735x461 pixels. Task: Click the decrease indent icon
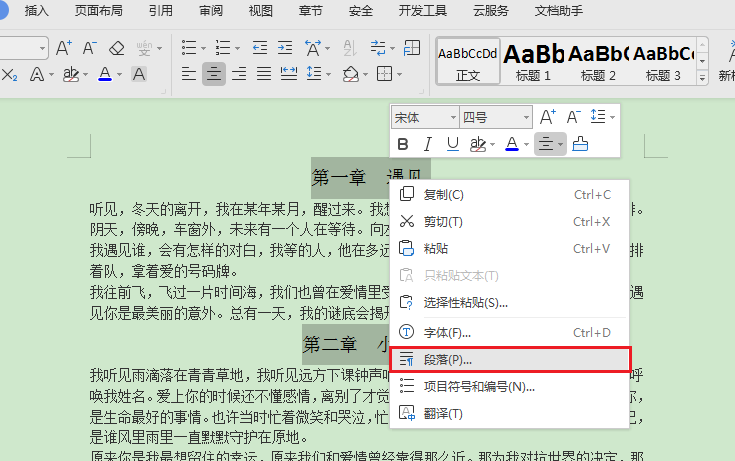coord(259,48)
